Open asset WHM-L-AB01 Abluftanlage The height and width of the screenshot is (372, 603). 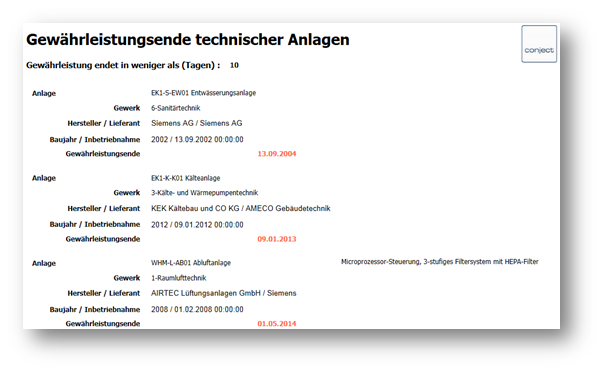[x=191, y=263]
